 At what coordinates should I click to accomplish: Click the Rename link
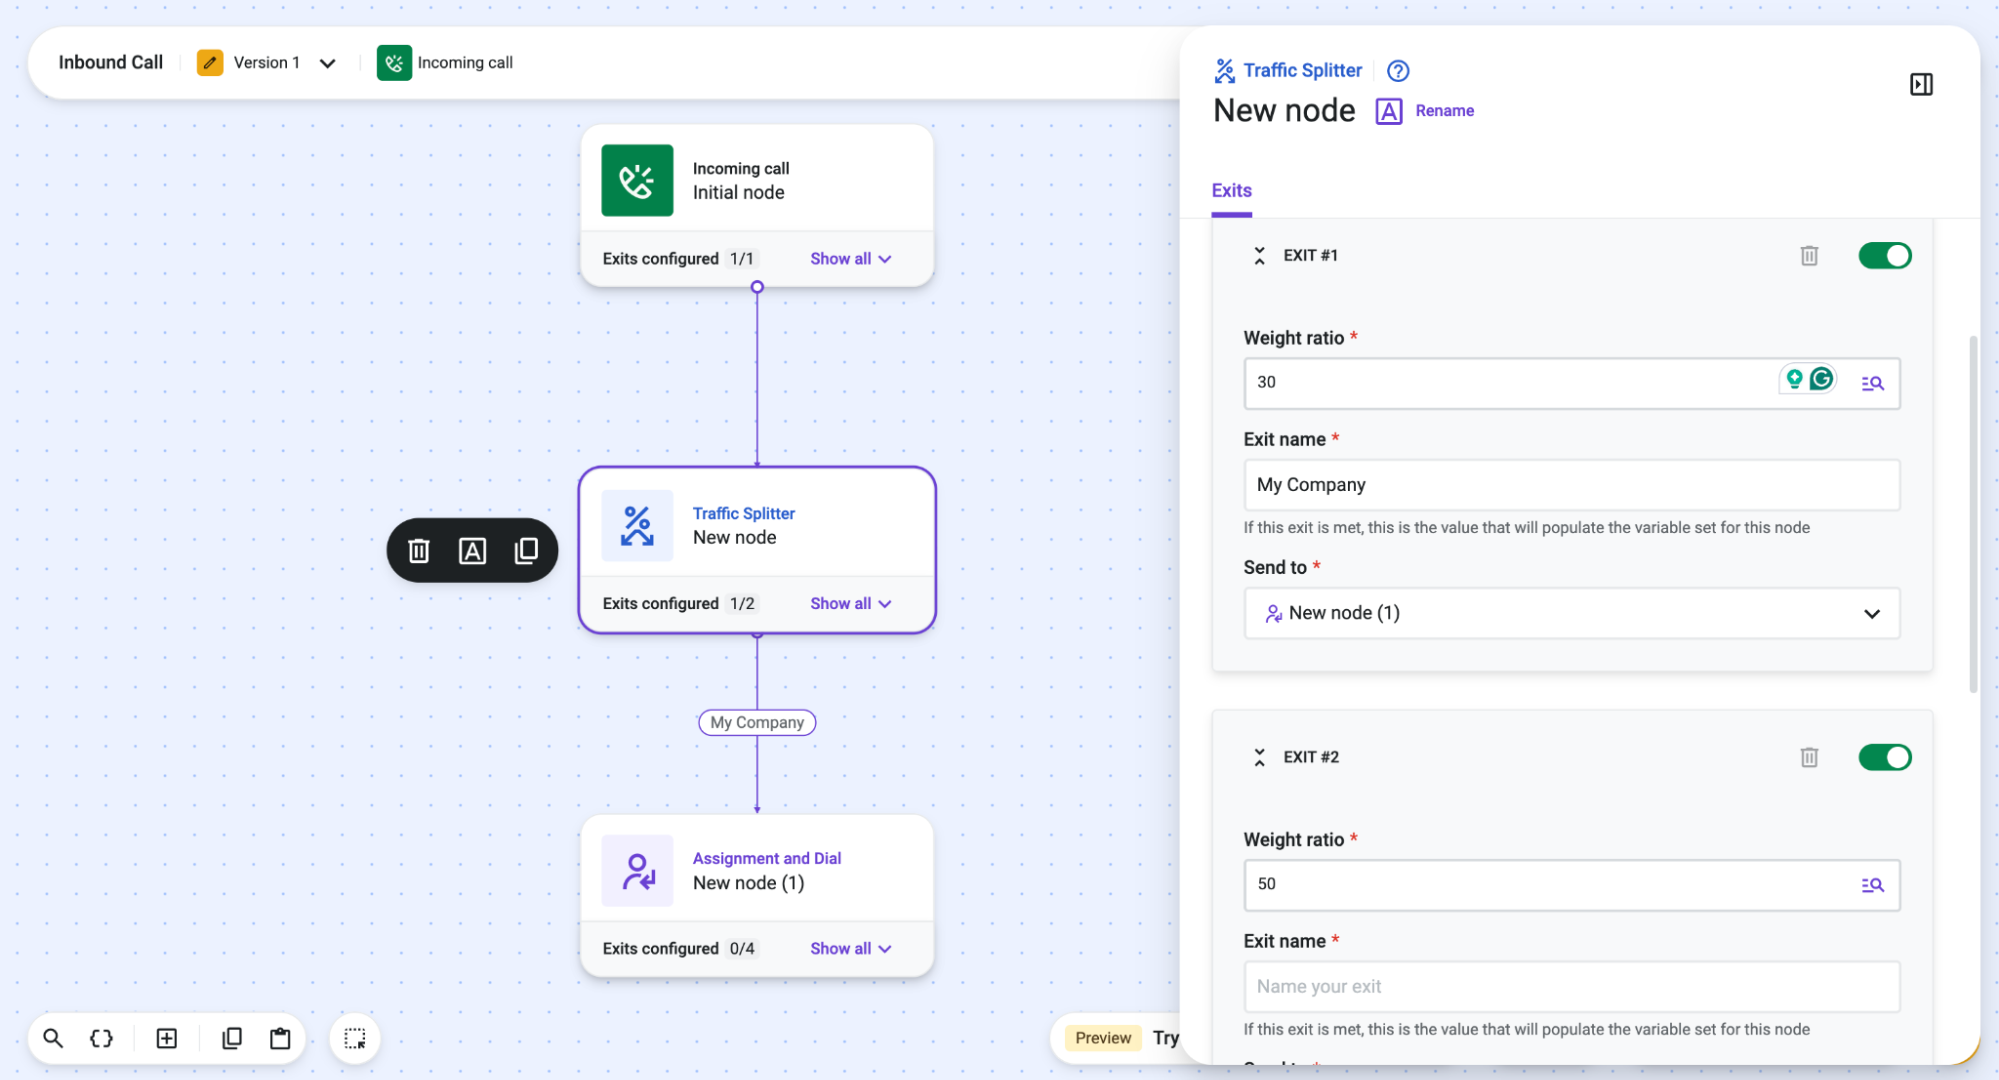coord(1444,111)
